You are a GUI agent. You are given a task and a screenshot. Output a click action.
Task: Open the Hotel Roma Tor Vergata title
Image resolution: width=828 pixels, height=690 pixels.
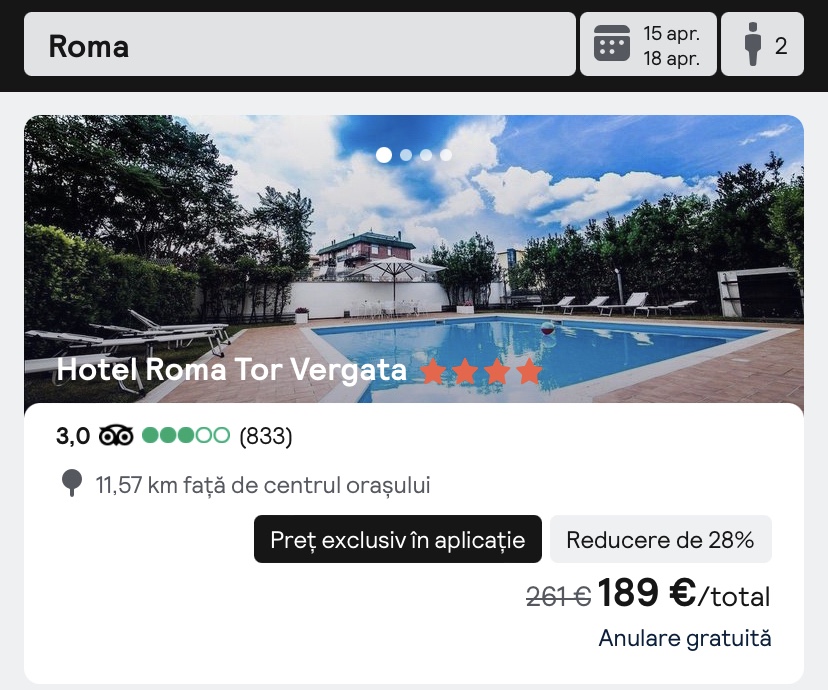(x=232, y=370)
